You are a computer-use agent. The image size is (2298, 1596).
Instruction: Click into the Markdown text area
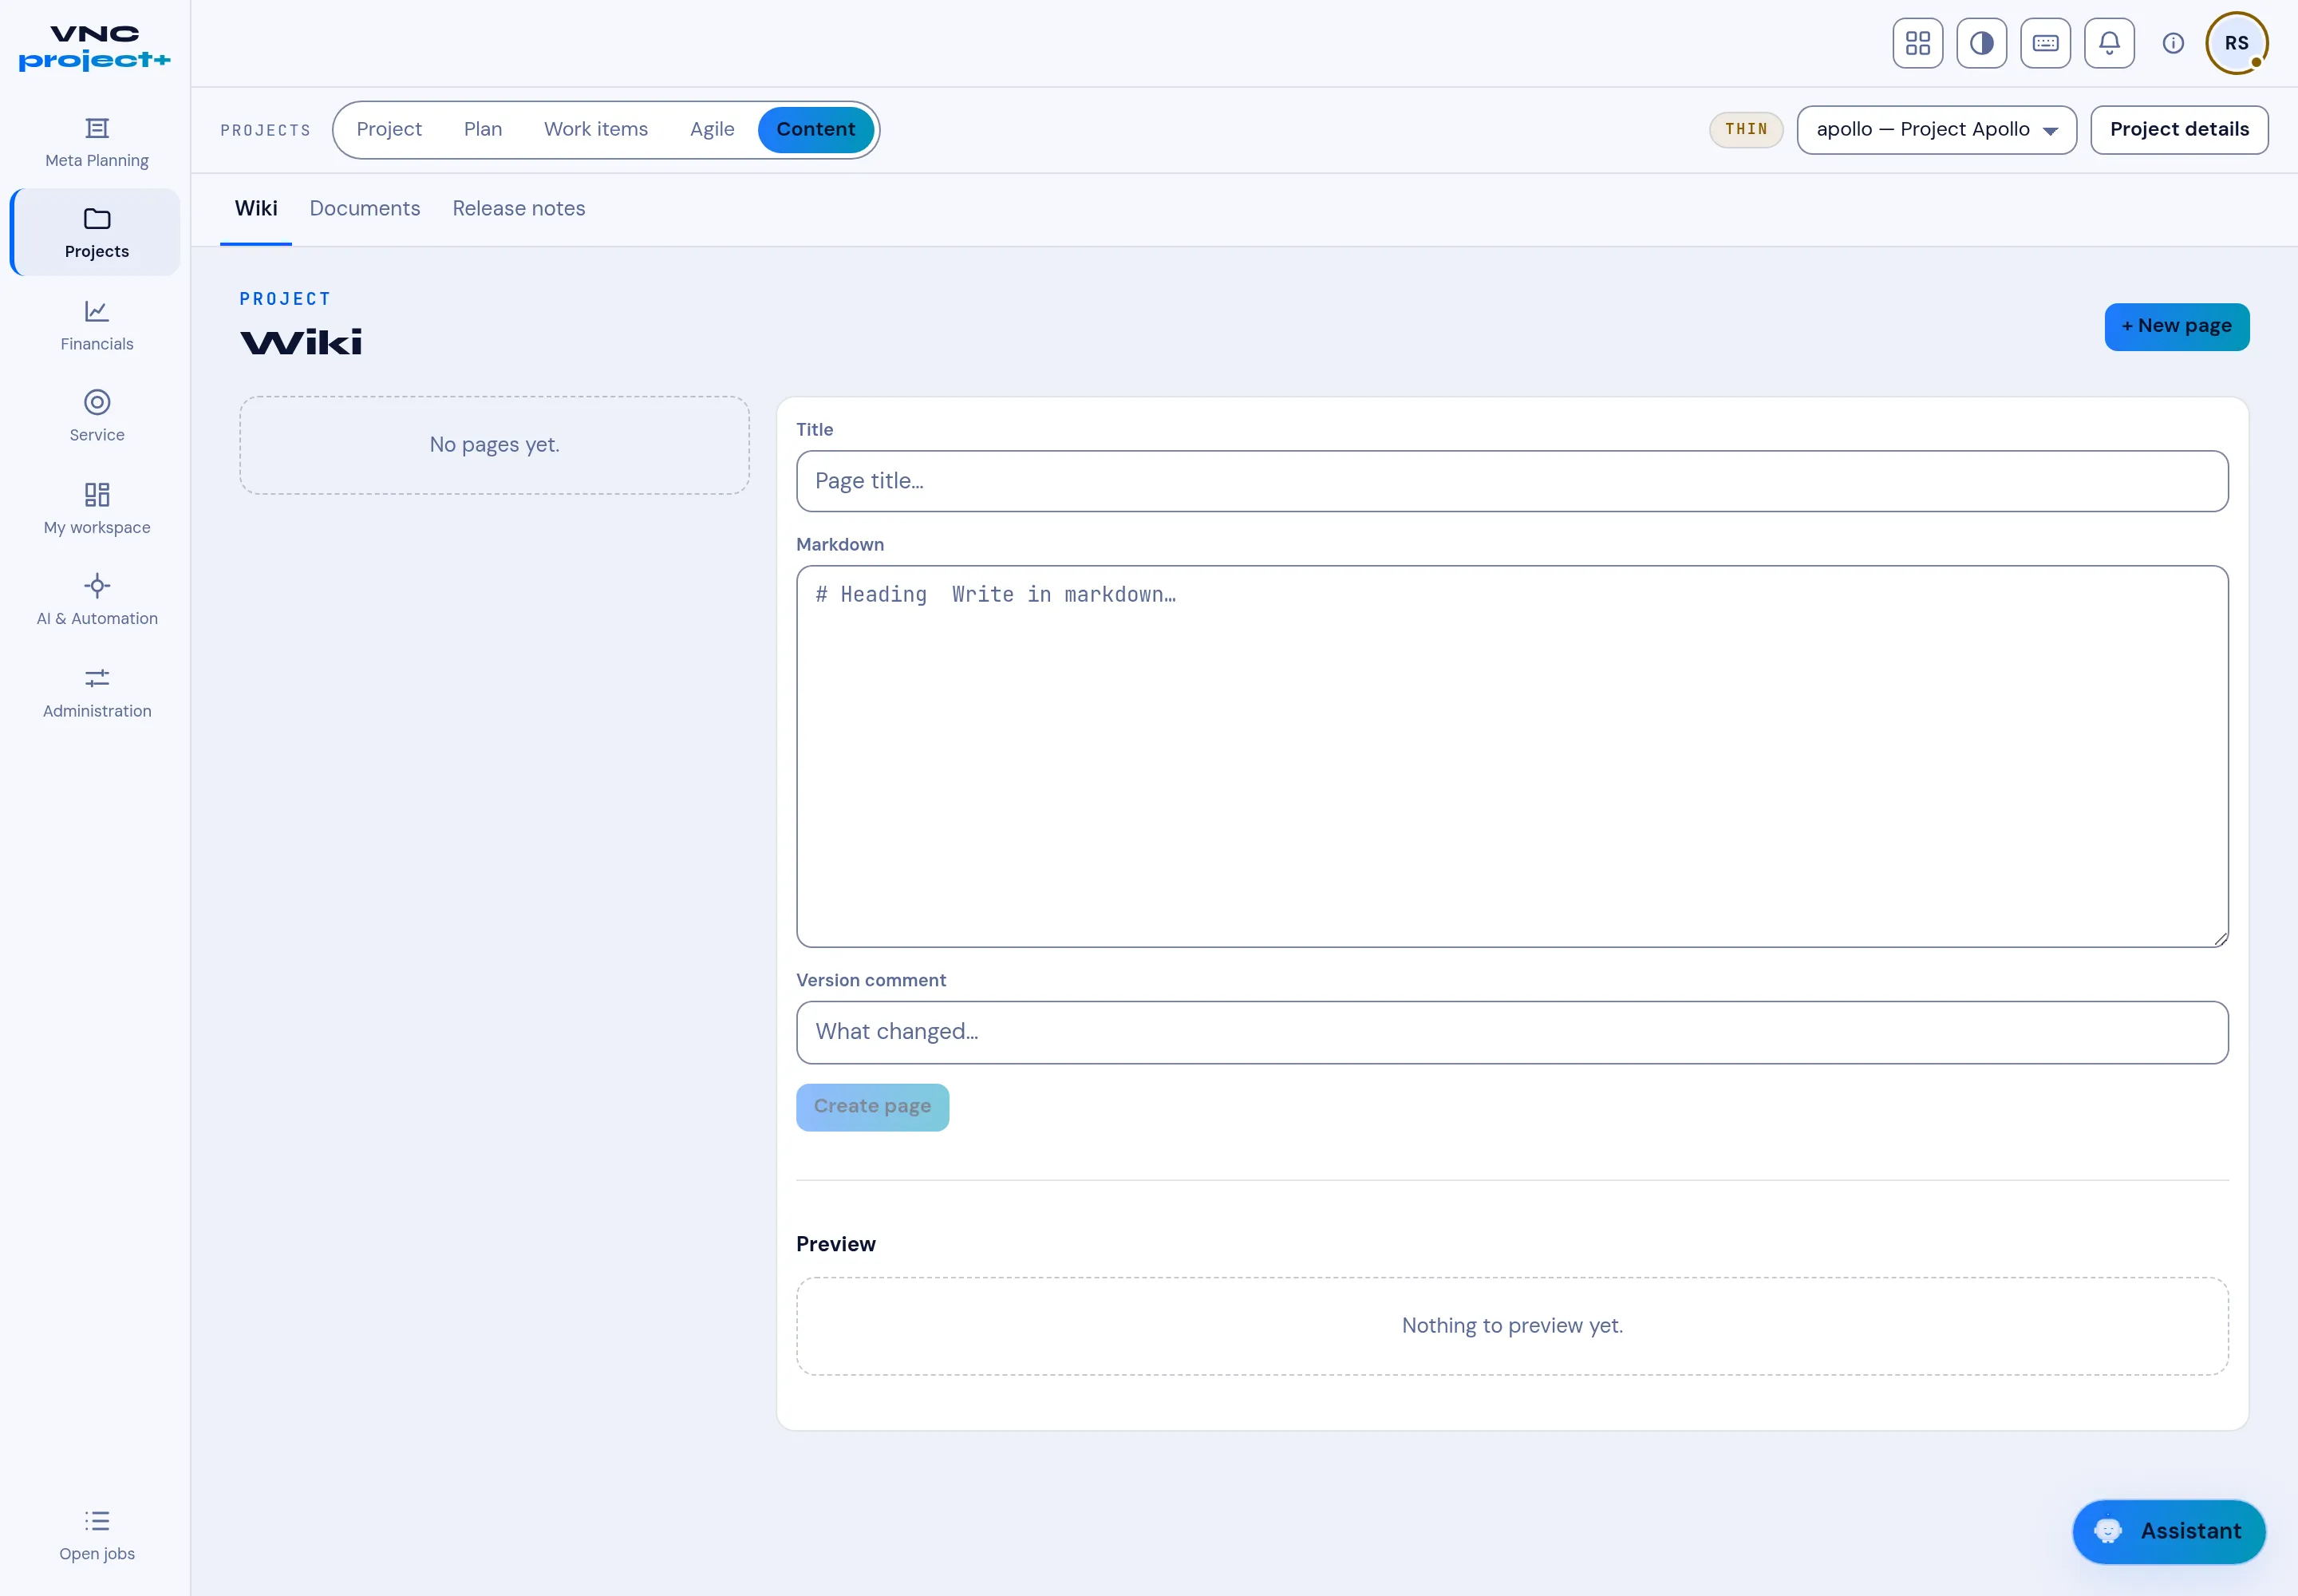[x=1512, y=756]
